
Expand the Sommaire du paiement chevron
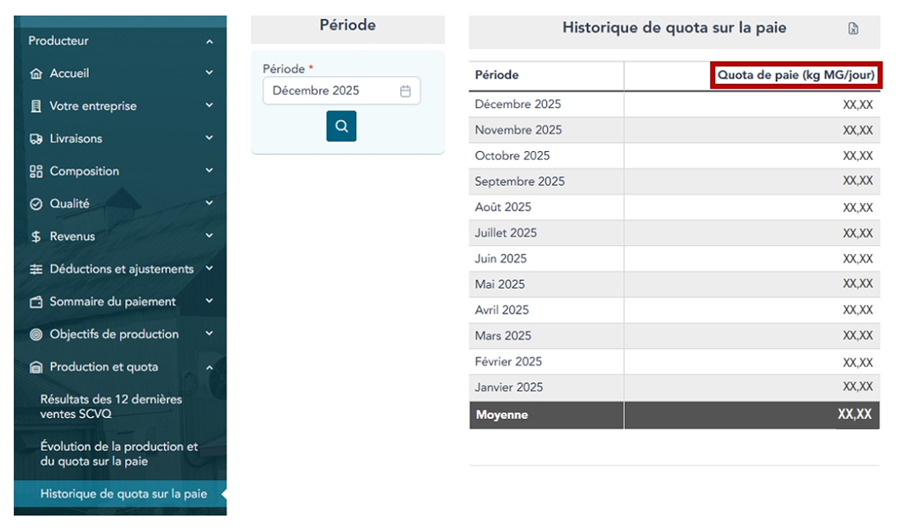click(x=209, y=301)
